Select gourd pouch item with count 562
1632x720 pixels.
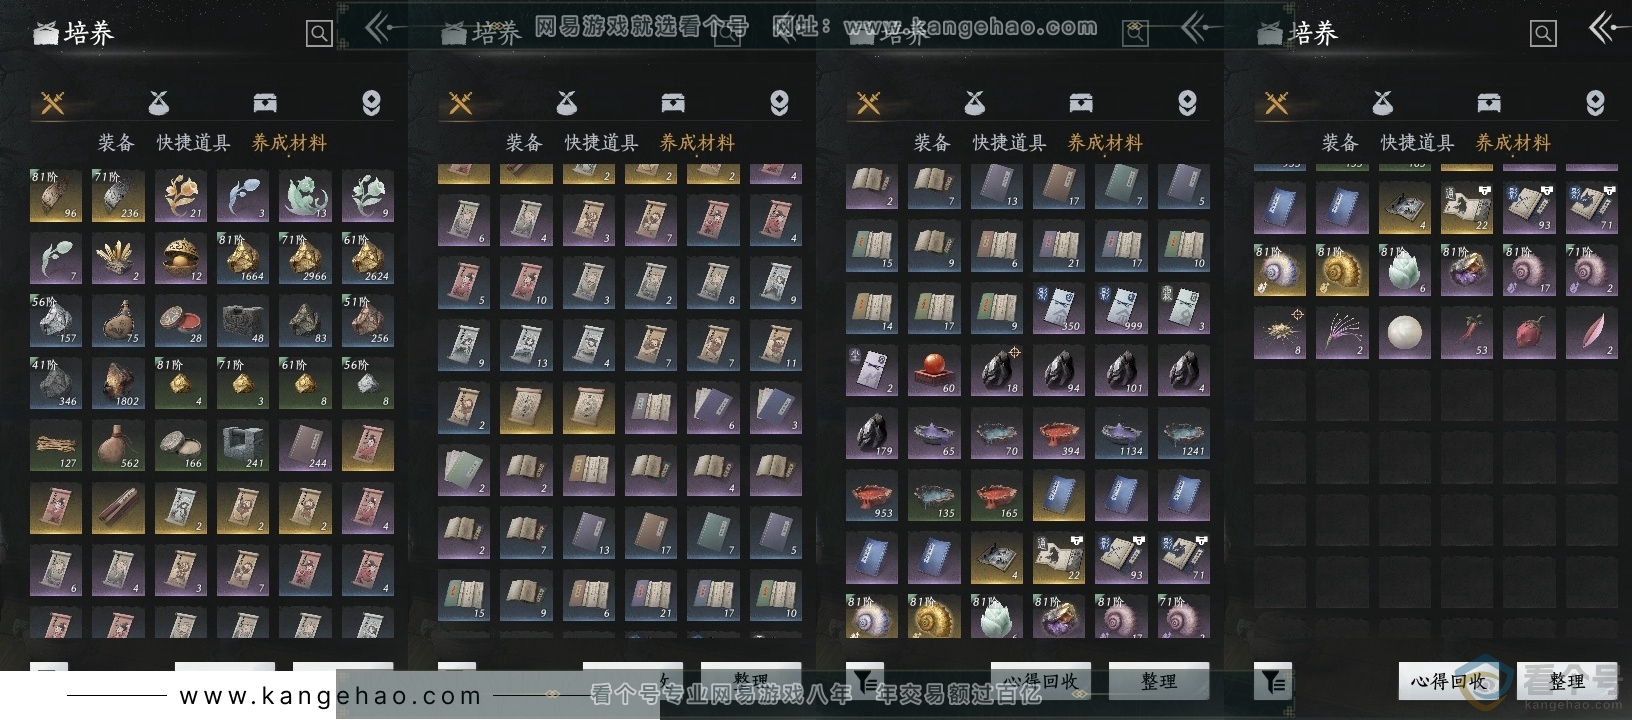(118, 445)
